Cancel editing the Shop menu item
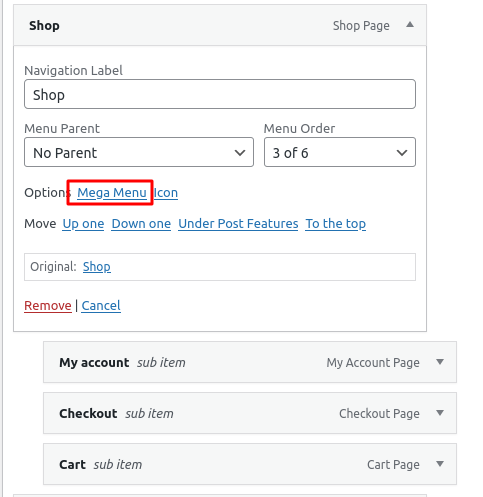 coord(101,306)
